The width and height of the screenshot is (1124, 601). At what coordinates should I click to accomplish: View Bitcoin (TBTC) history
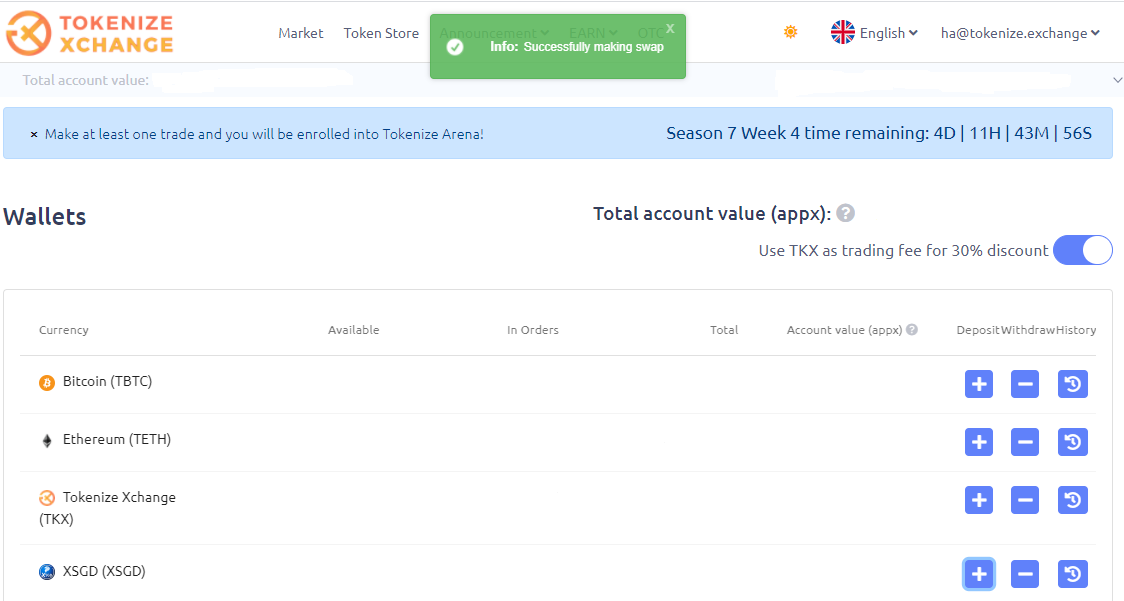pyautogui.click(x=1072, y=384)
